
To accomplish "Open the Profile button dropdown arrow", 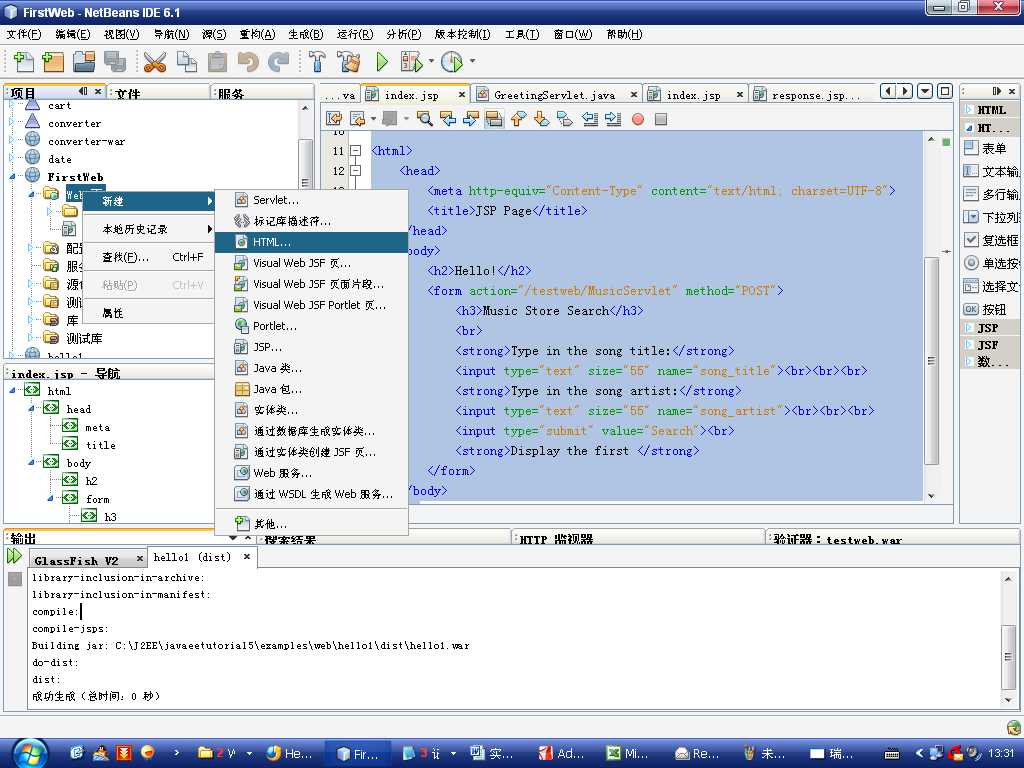I will click(472, 62).
